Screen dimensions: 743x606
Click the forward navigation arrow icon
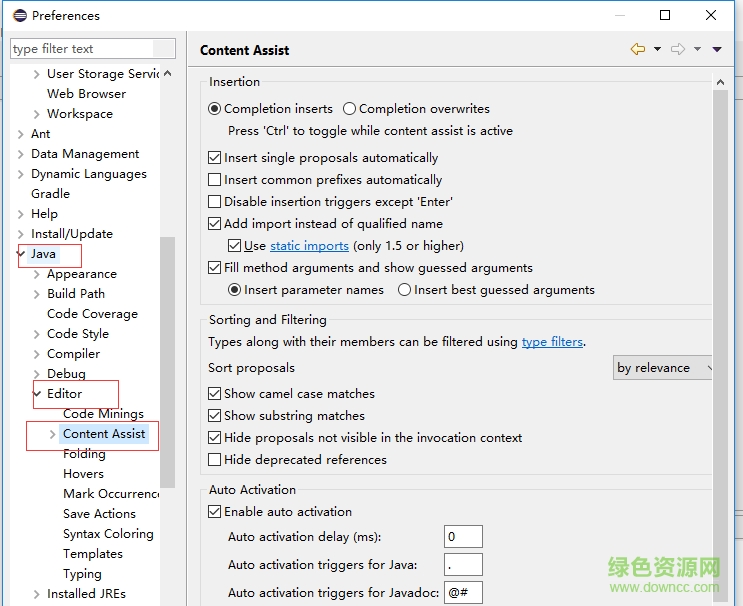click(678, 49)
